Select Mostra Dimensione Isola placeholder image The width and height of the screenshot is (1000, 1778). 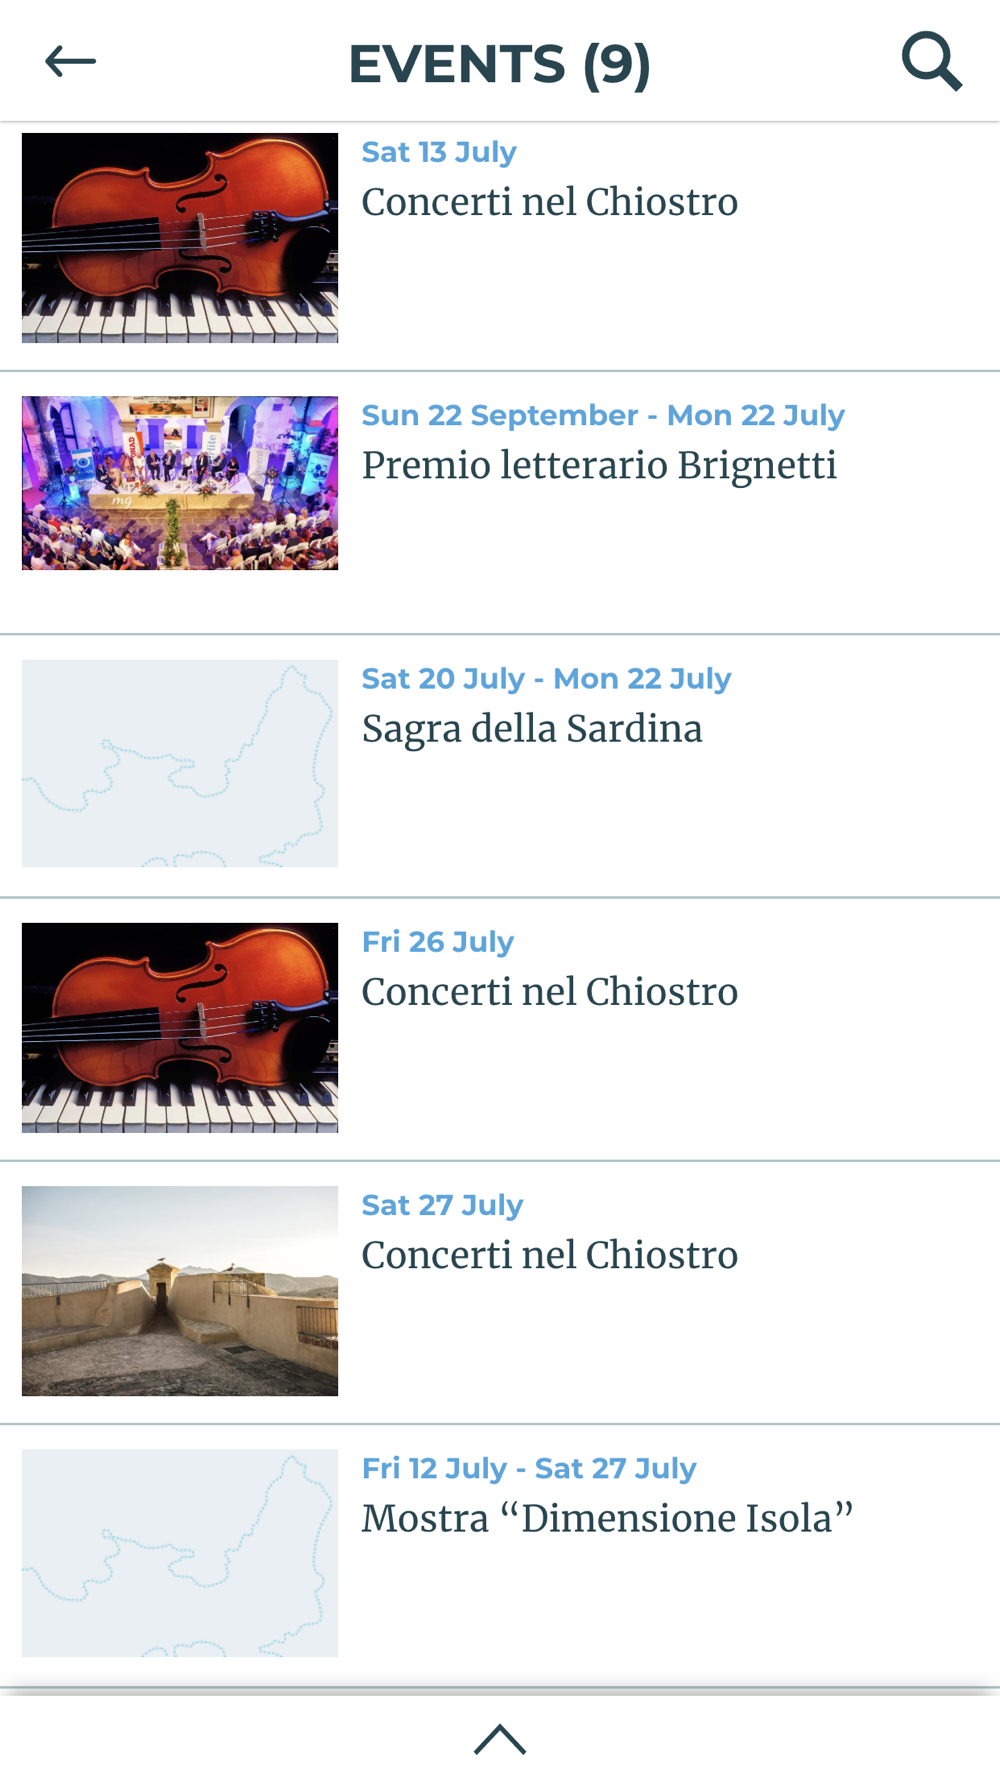click(180, 1553)
